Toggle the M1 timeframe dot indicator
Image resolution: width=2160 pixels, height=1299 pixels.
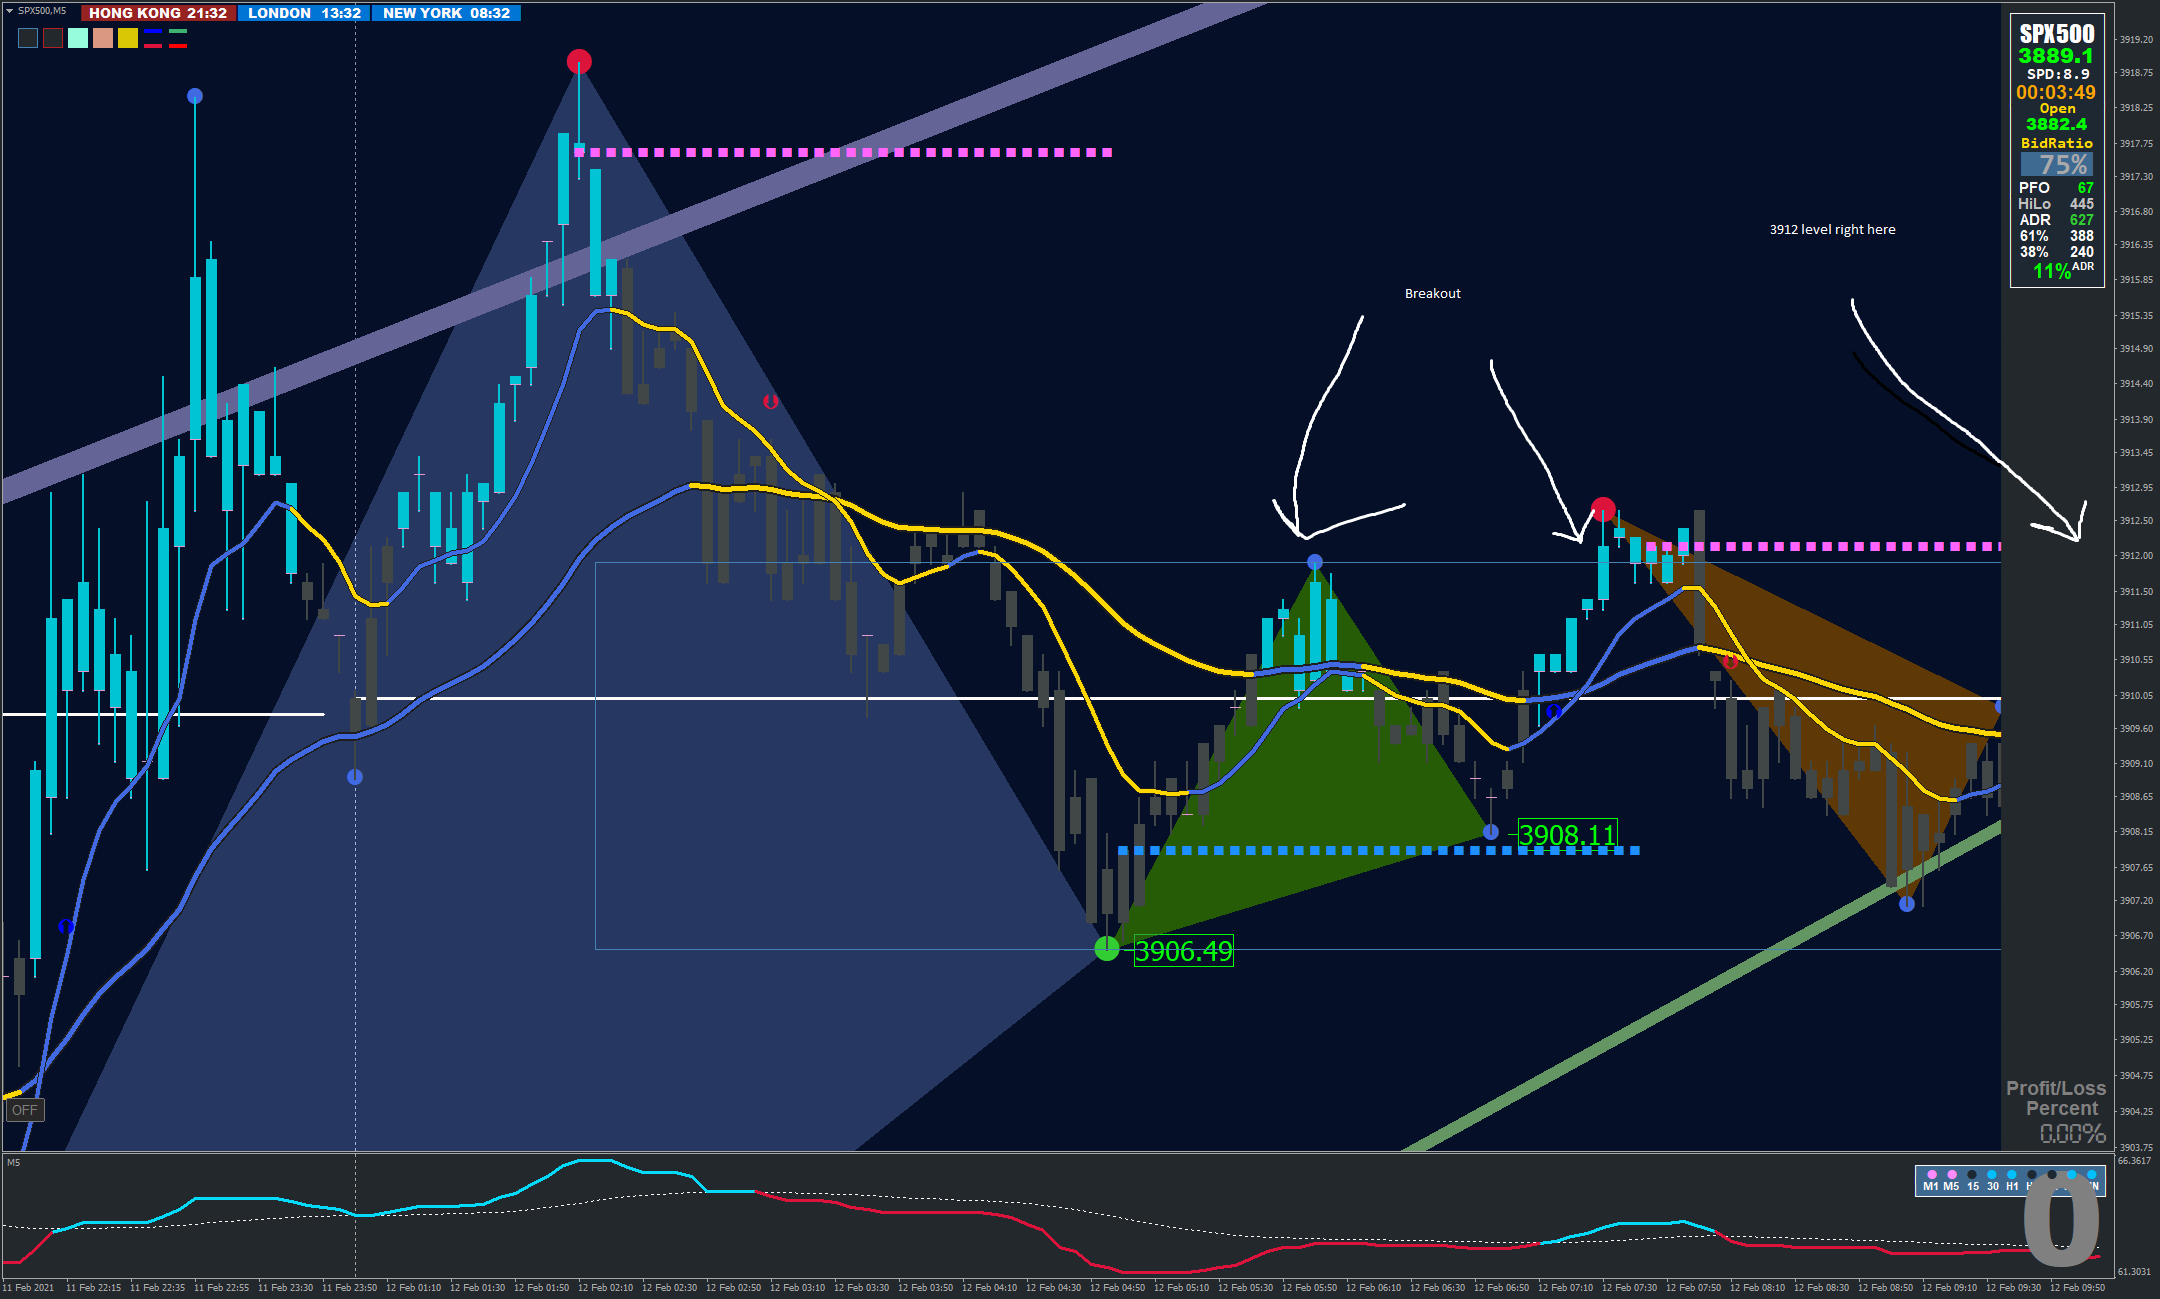coord(1931,1175)
